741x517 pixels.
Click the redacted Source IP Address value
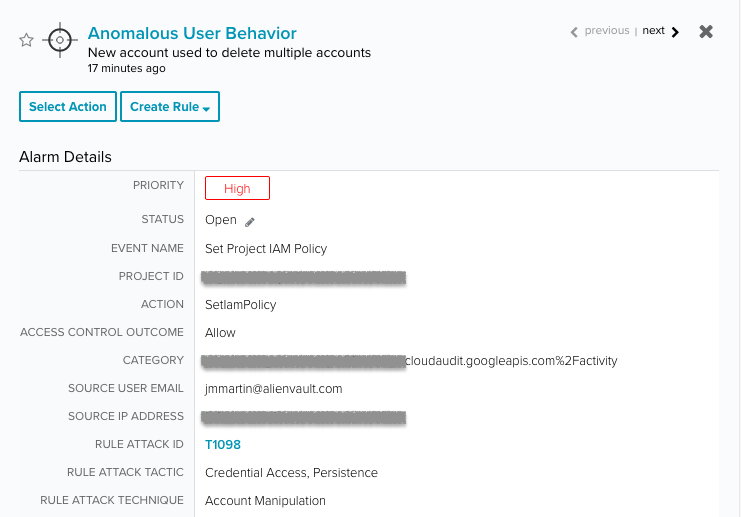tap(303, 418)
